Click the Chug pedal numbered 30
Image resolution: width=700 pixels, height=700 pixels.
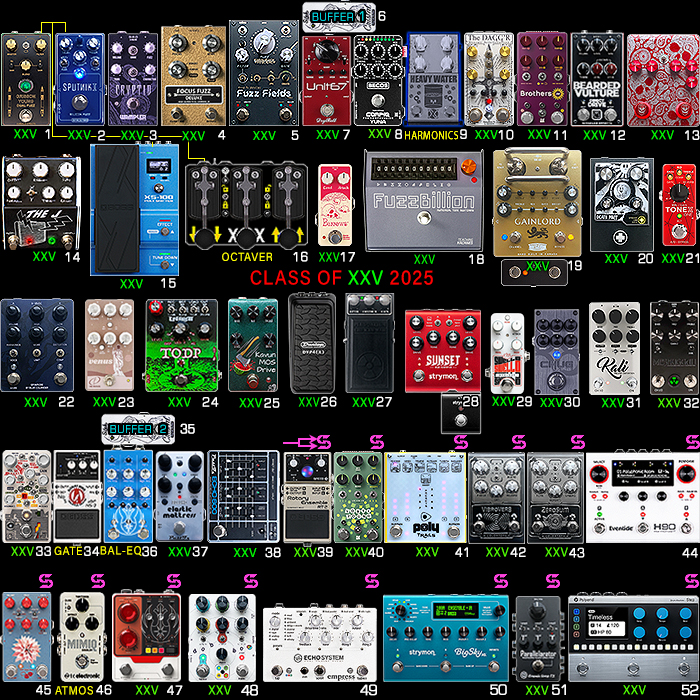(x=556, y=351)
